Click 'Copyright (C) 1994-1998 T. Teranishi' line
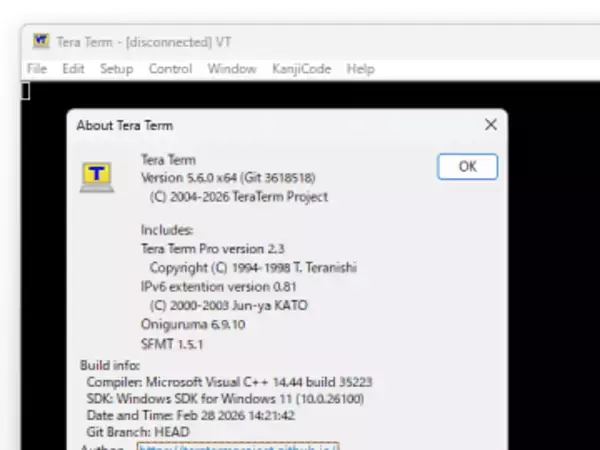This screenshot has width=600, height=450. pos(253,267)
